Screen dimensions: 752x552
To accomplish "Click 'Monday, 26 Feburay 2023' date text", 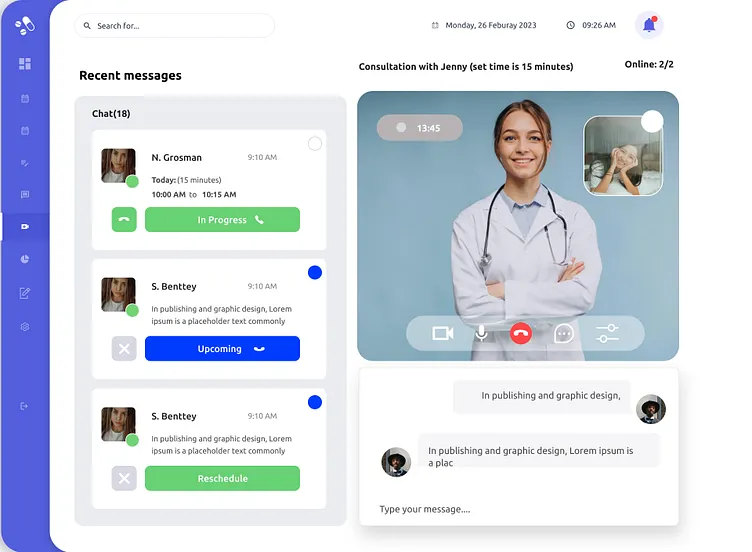I will coord(491,25).
